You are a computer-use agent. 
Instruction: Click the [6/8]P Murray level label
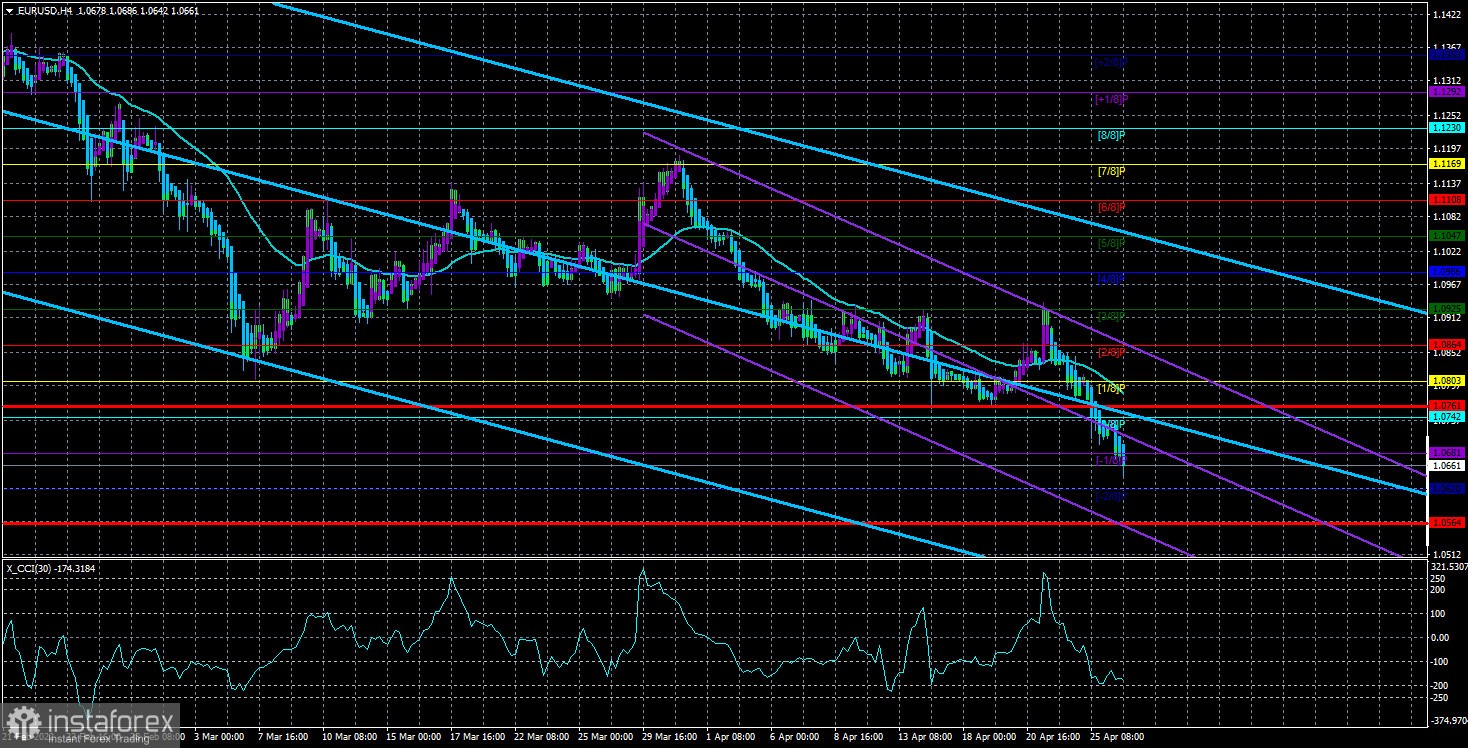tap(1112, 207)
